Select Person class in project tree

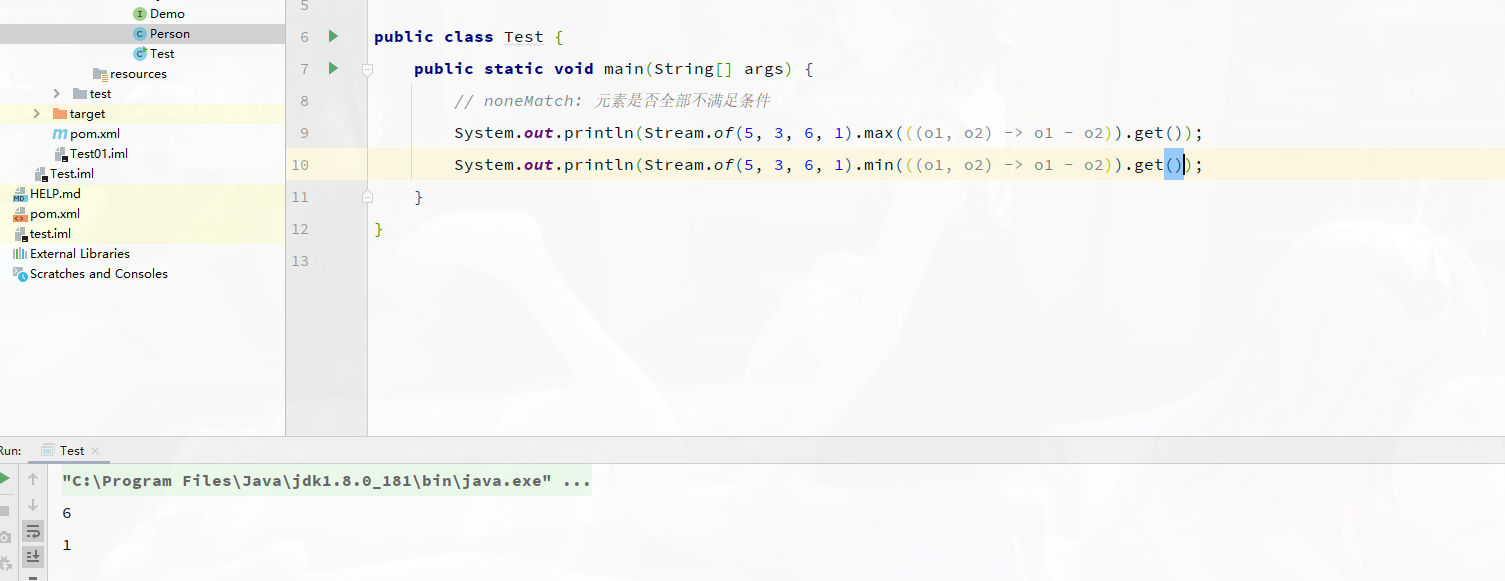tap(170, 33)
